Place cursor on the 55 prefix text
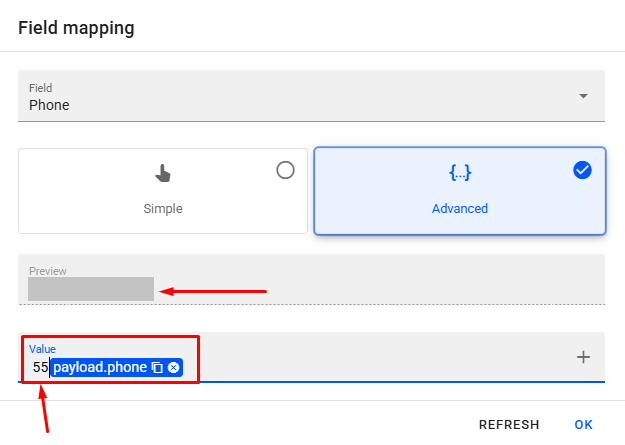Image resolution: width=625 pixels, height=445 pixels. [x=40, y=368]
